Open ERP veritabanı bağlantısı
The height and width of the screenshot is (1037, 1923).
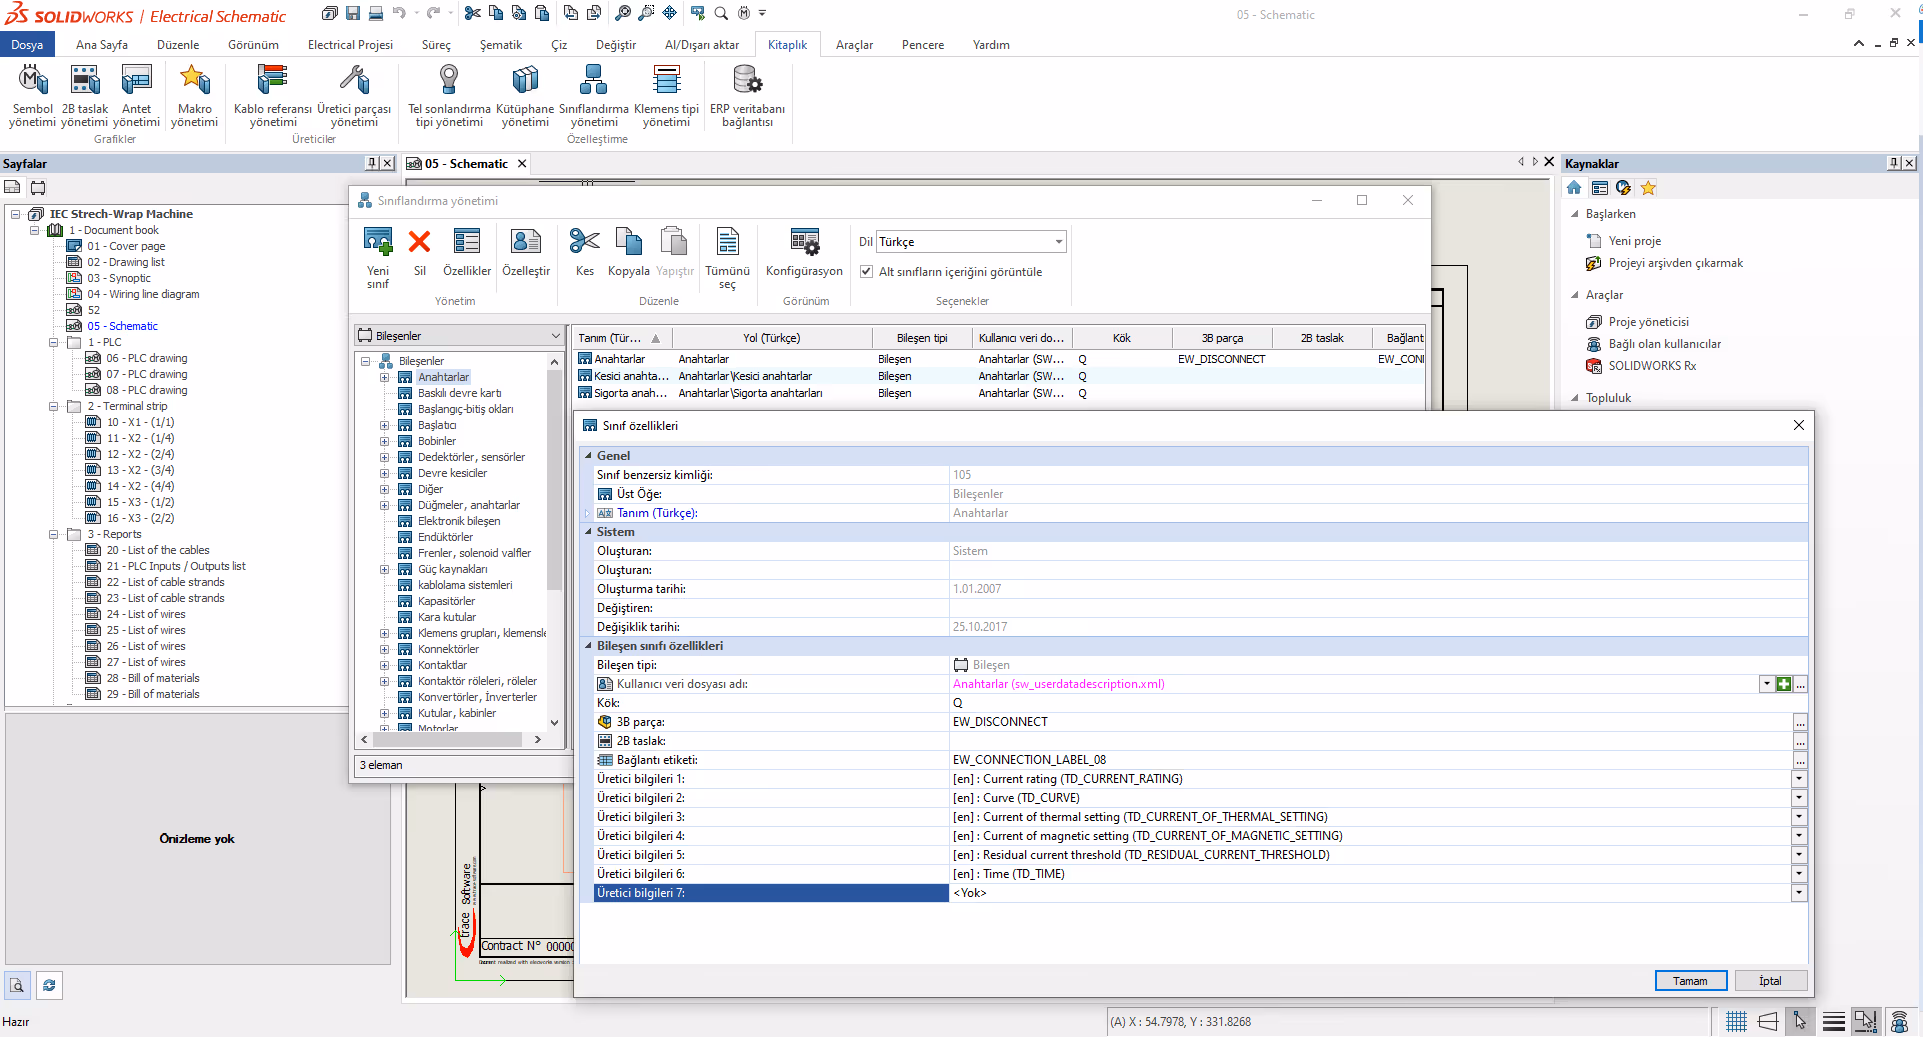pos(747,96)
